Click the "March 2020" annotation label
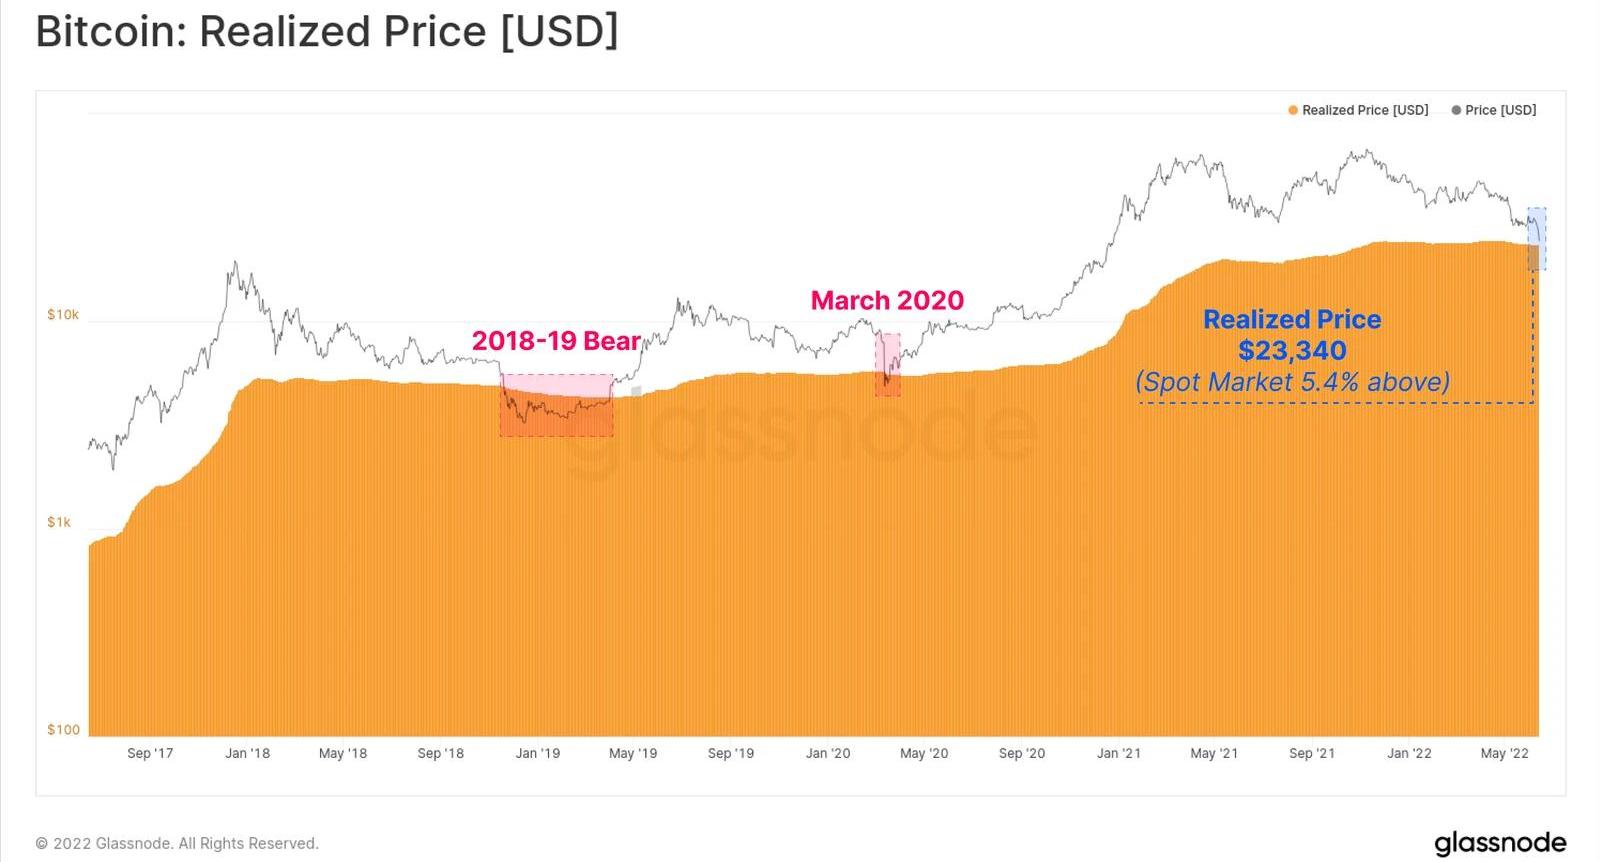The width and height of the screenshot is (1600, 862). coord(887,300)
